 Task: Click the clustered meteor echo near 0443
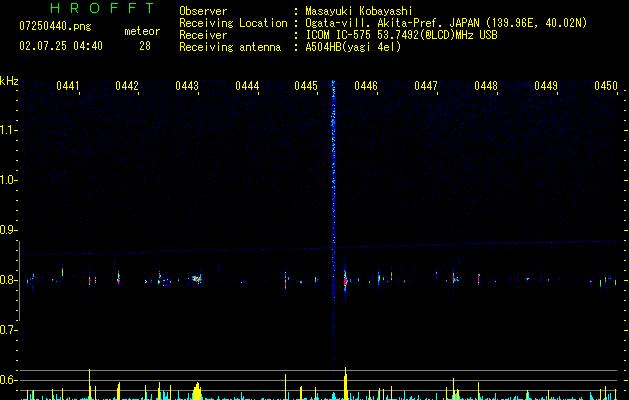(x=196, y=279)
